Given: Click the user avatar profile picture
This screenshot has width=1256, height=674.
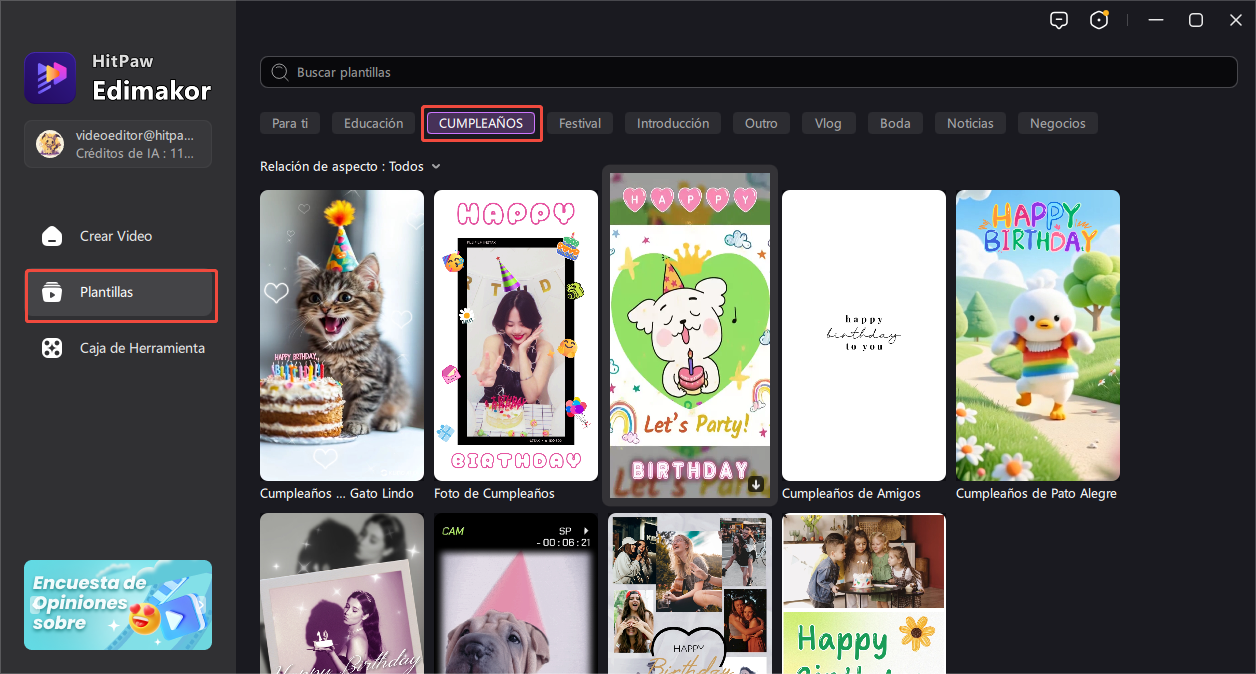Looking at the screenshot, I should pyautogui.click(x=50, y=144).
